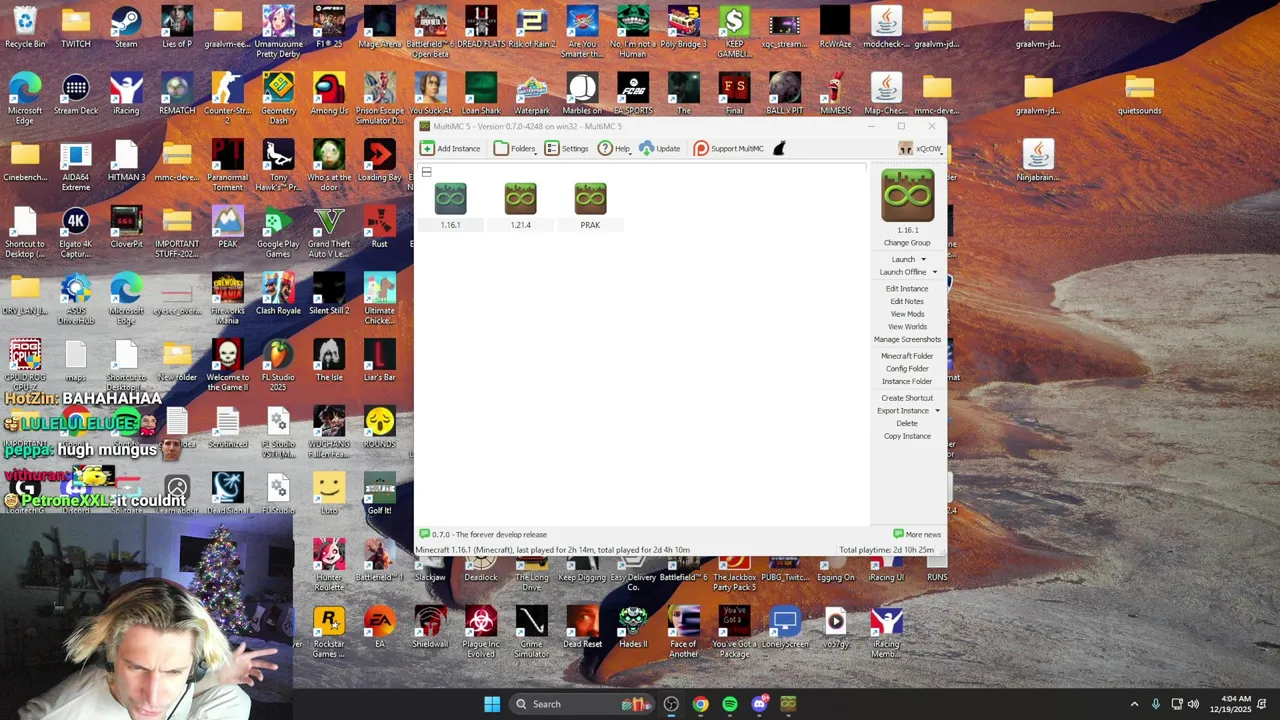Open the Recycle Bin desktop icon
The image size is (1280, 720).
coord(25,27)
